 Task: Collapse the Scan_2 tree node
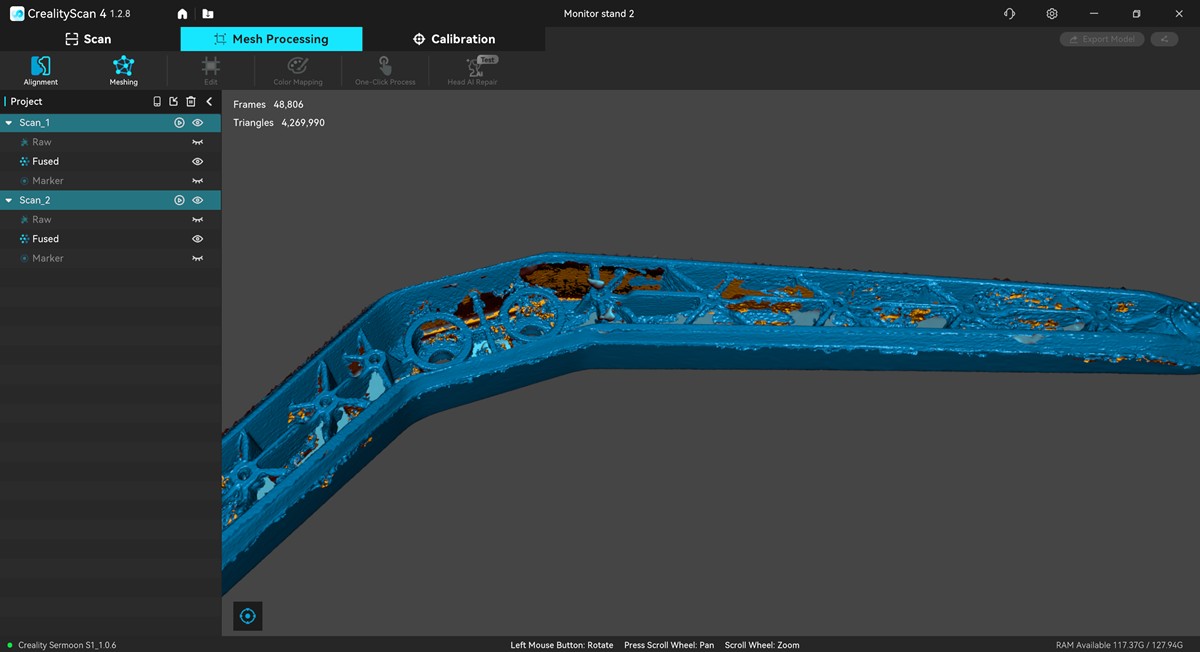pos(9,200)
